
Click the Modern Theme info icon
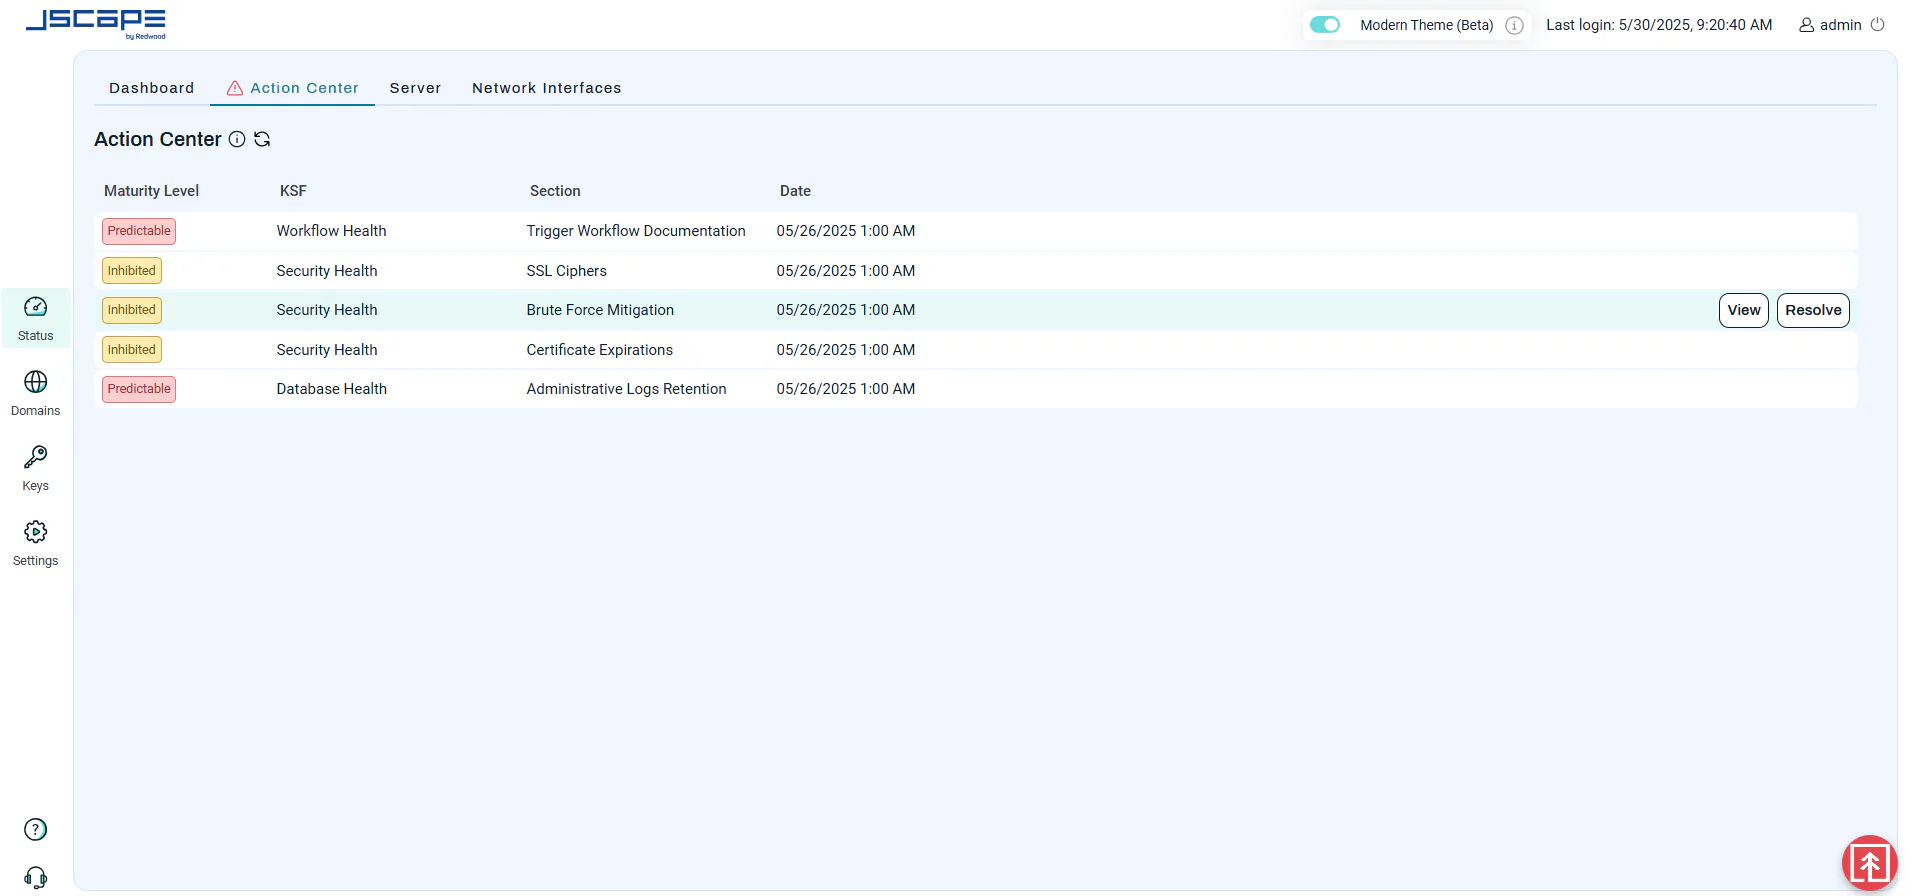(1515, 25)
